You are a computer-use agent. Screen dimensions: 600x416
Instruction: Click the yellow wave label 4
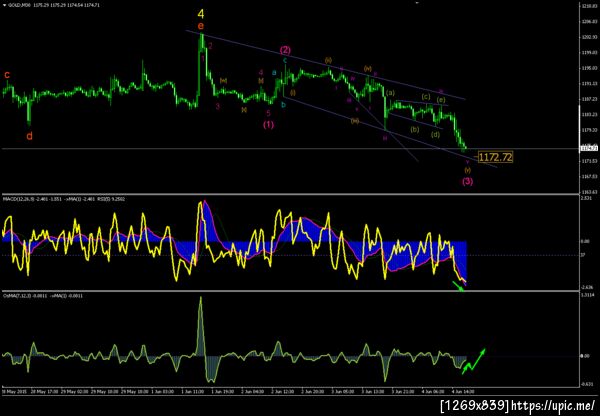tap(201, 14)
